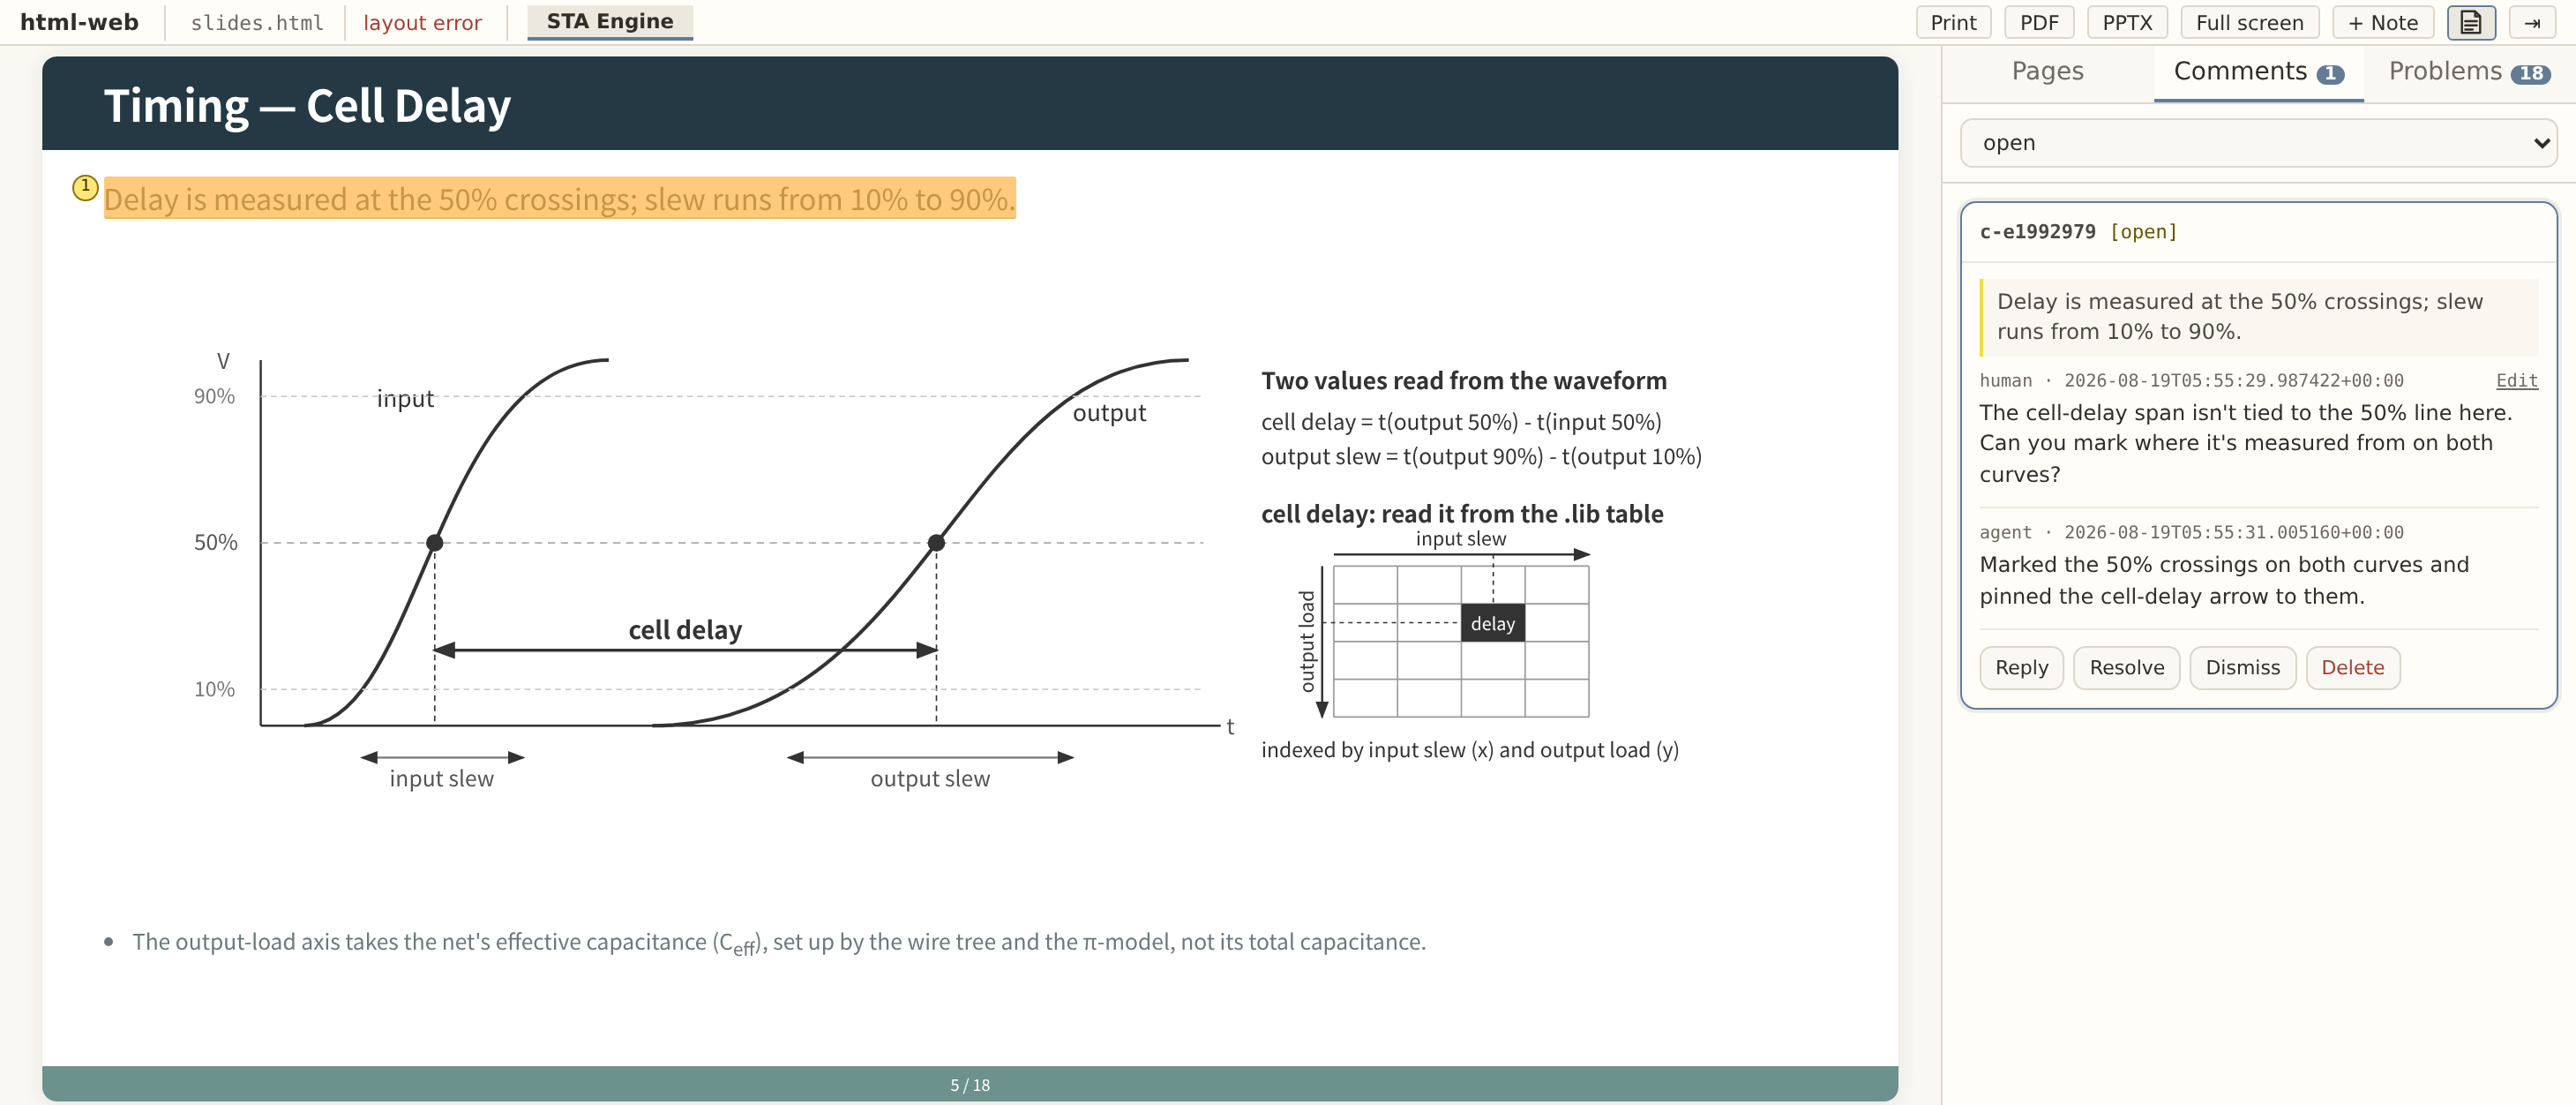Screen dimensions: 2576x1105
Task: Click the highlighted sentence about 50% crossings
Action: [x=559, y=198]
